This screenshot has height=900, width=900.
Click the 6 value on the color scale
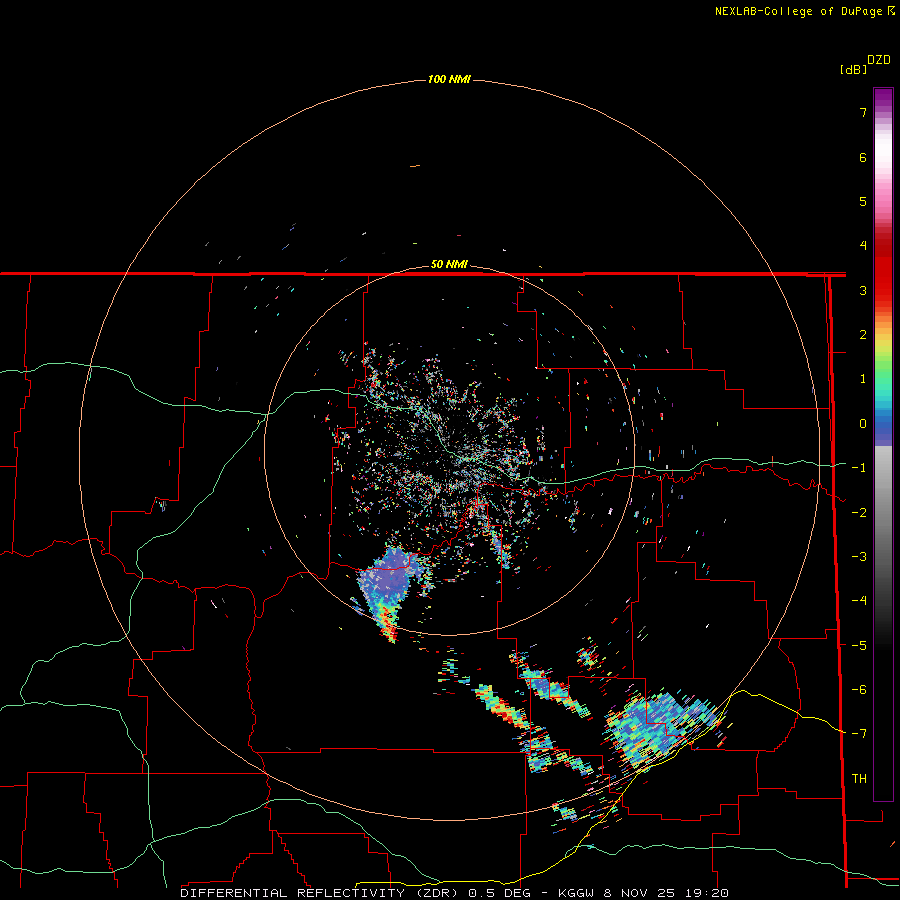point(863,157)
